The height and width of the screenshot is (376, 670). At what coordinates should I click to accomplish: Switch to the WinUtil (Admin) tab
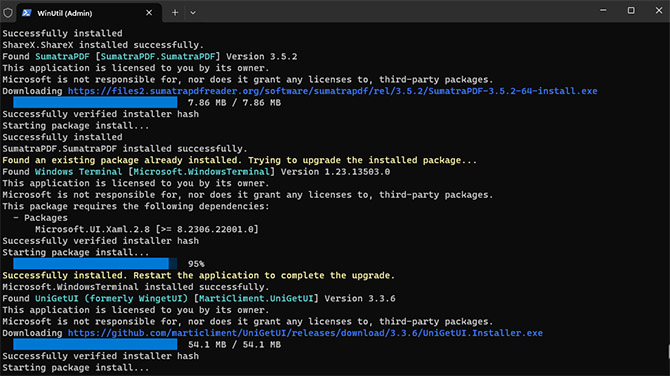(89, 13)
